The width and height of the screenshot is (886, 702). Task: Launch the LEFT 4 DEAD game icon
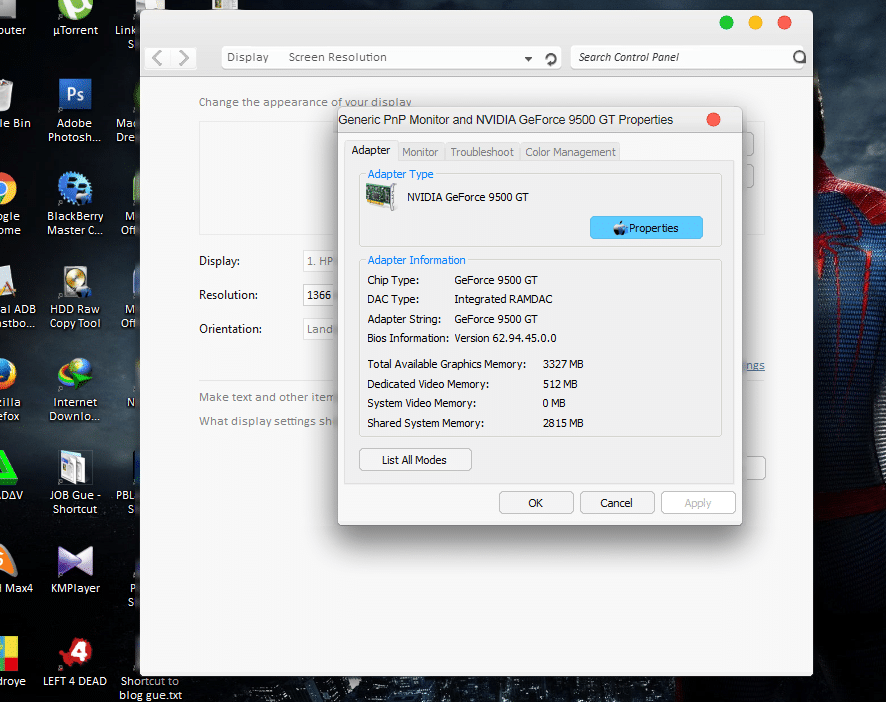[75, 662]
